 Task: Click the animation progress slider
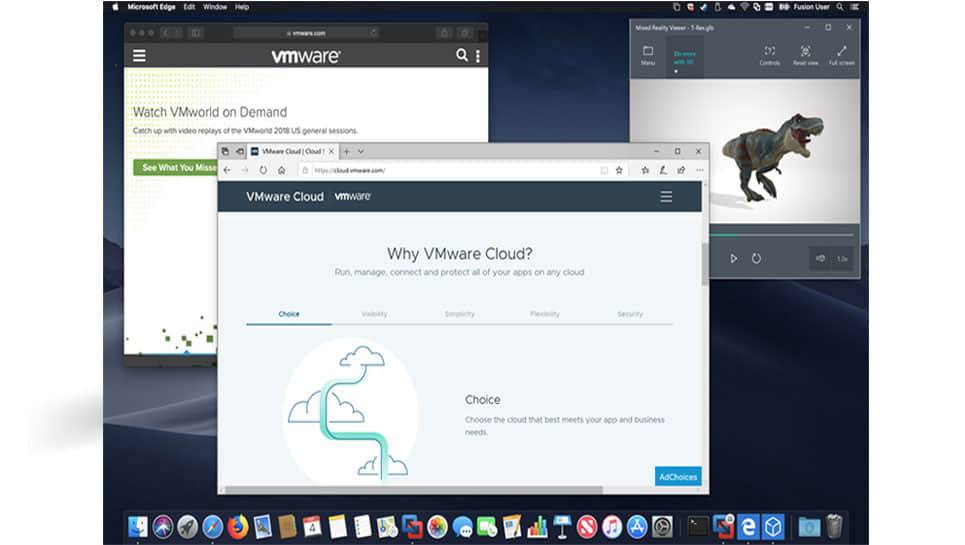(782, 235)
